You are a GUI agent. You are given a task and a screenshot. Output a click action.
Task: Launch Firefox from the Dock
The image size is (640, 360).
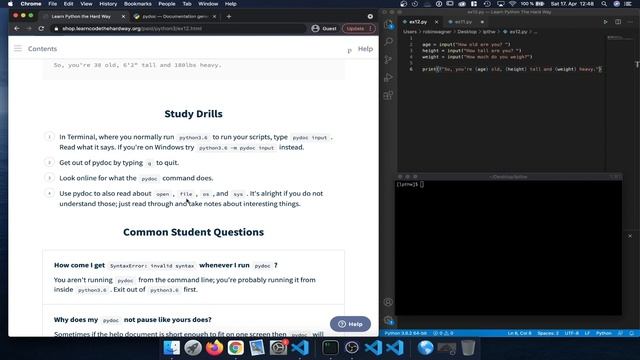pos(214,348)
